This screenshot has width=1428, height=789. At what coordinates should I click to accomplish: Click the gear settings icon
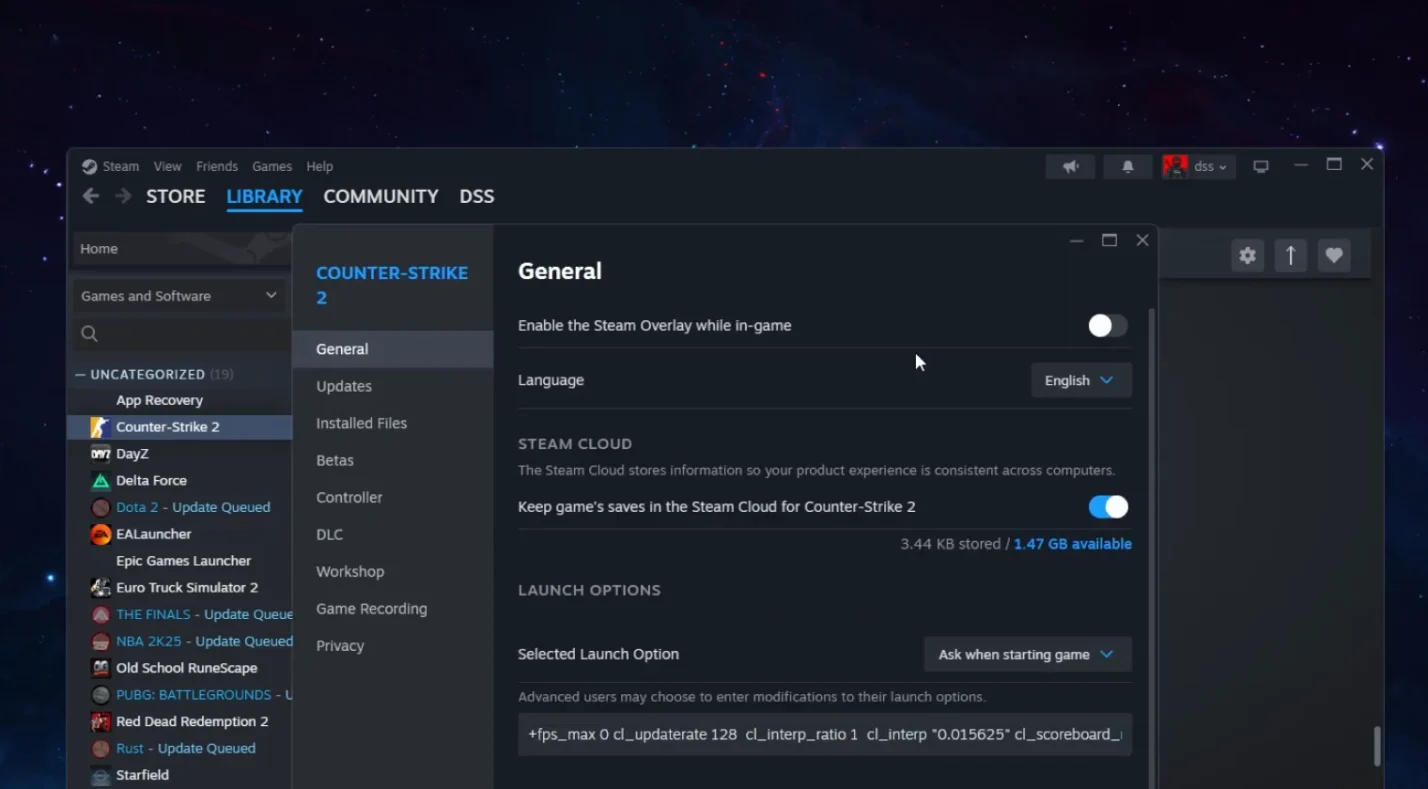point(1247,256)
